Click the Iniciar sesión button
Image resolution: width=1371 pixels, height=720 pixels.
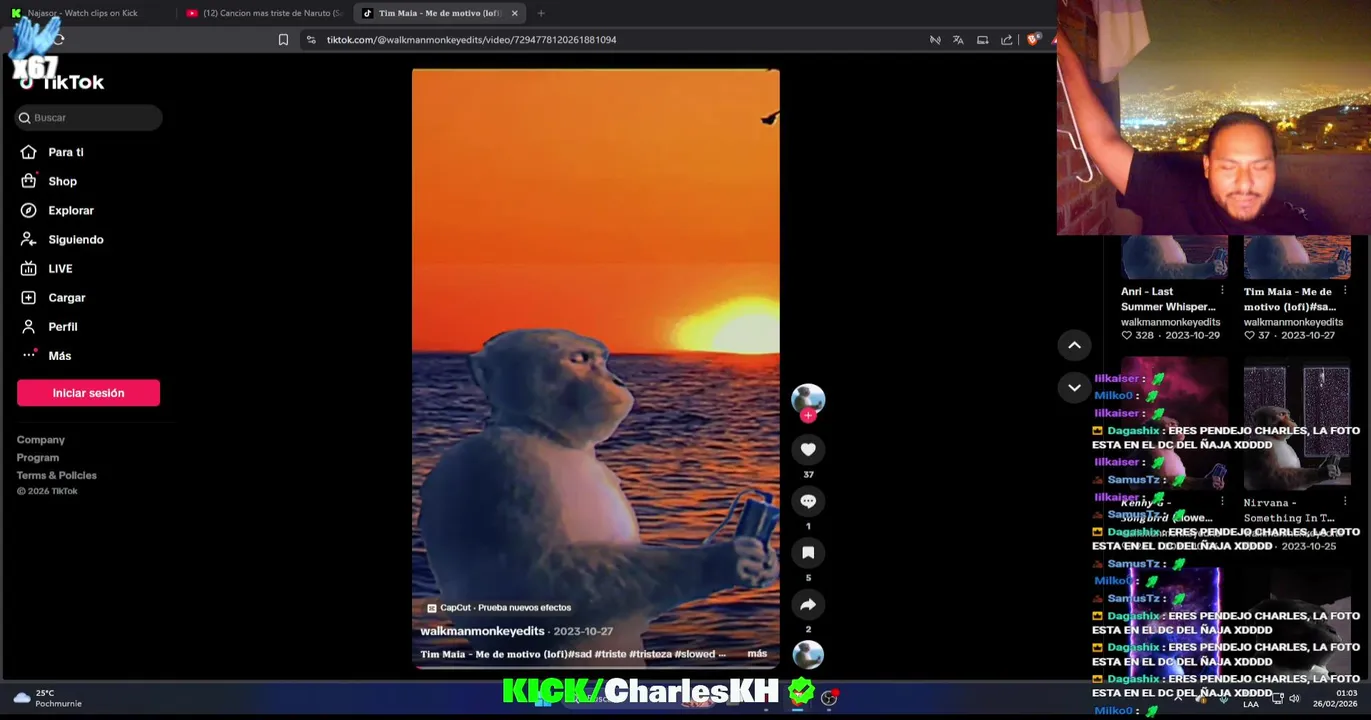pyautogui.click(x=88, y=393)
